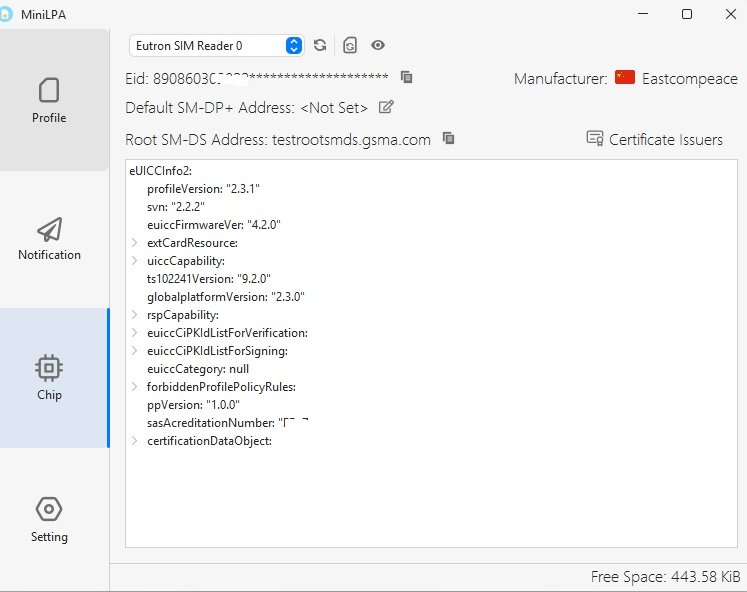Screen dimensions: 747x592
Task: Toggle Eid visibility with the eye icon
Action: [378, 45]
